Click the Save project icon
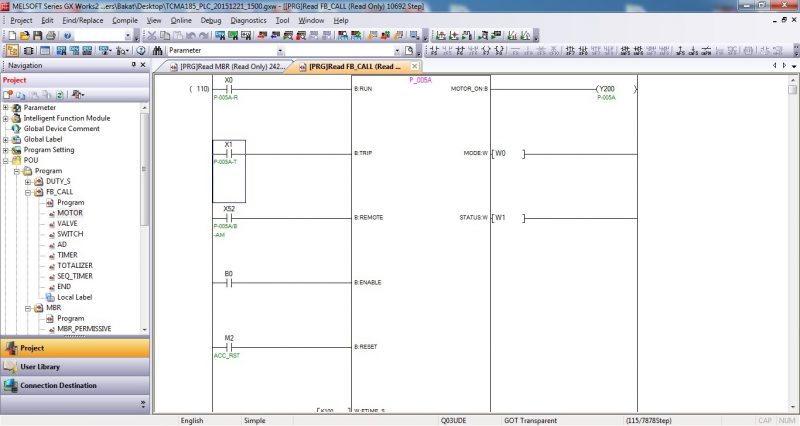The height and width of the screenshot is (426, 800). [39, 35]
